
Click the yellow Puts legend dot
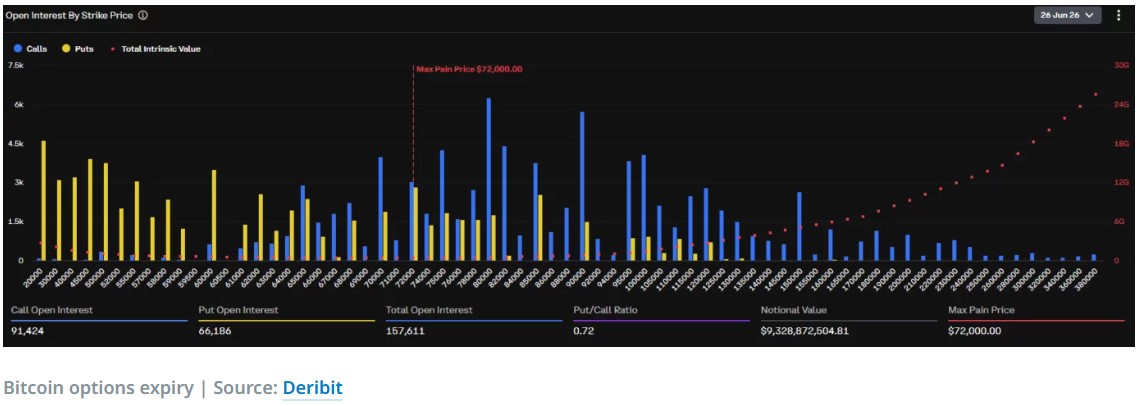(x=66, y=49)
